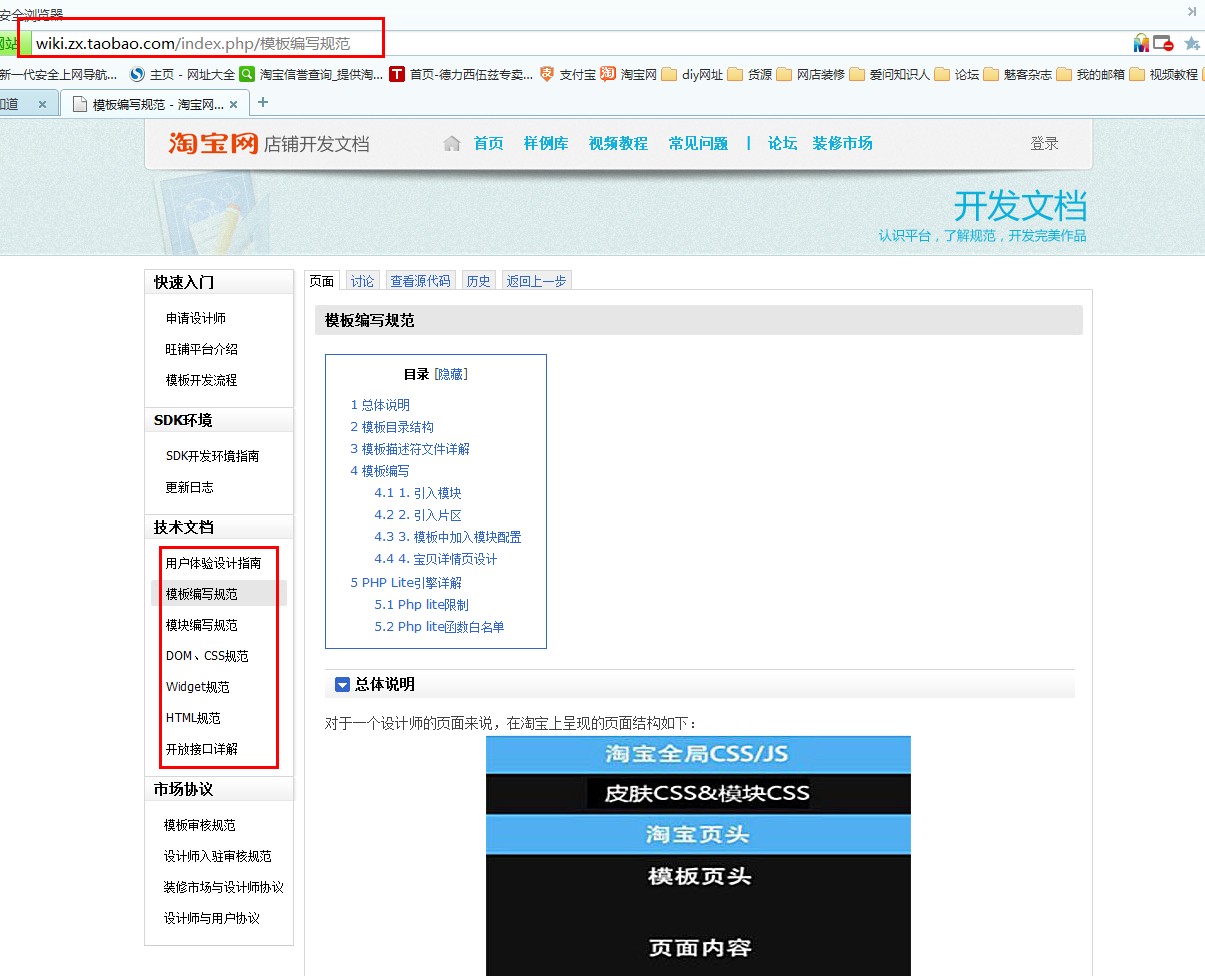Open 常见问题 in the site navigation
The height and width of the screenshot is (976, 1205).
[698, 143]
